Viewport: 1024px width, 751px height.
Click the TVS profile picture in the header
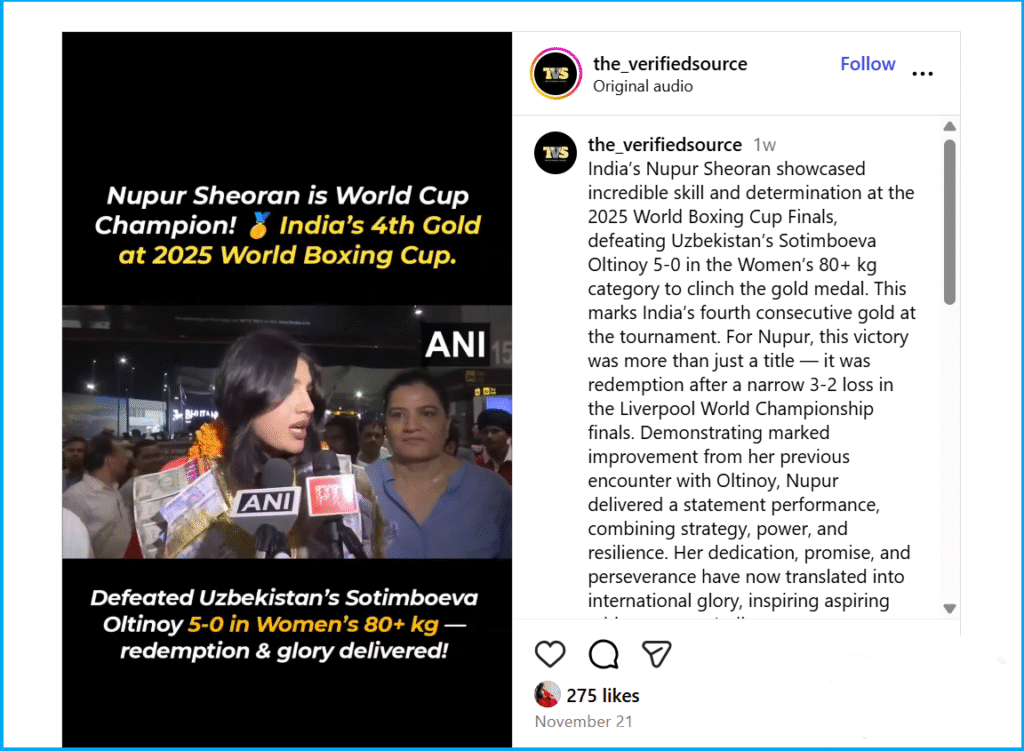click(x=556, y=73)
